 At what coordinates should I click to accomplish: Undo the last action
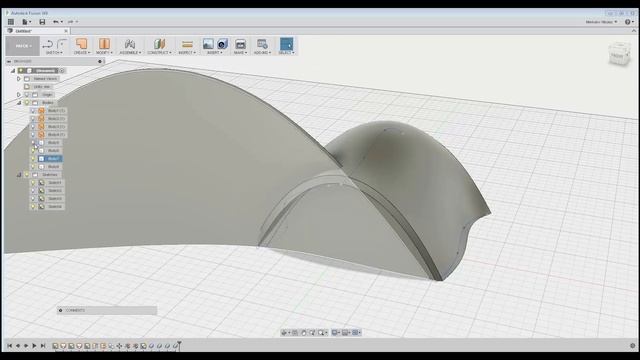point(56,22)
